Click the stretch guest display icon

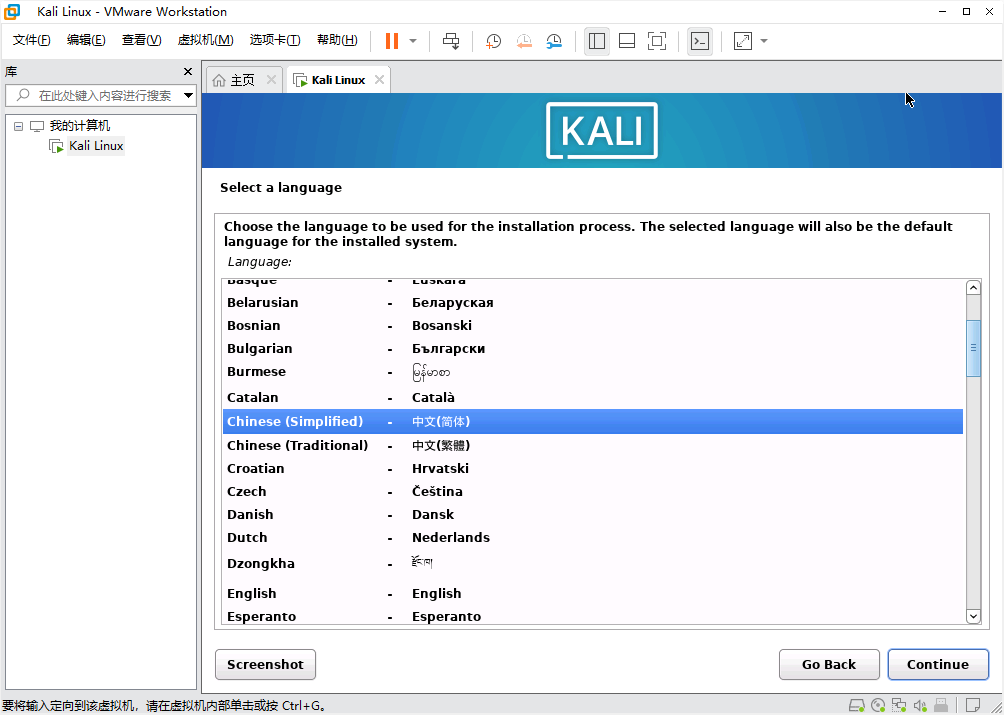click(x=743, y=41)
